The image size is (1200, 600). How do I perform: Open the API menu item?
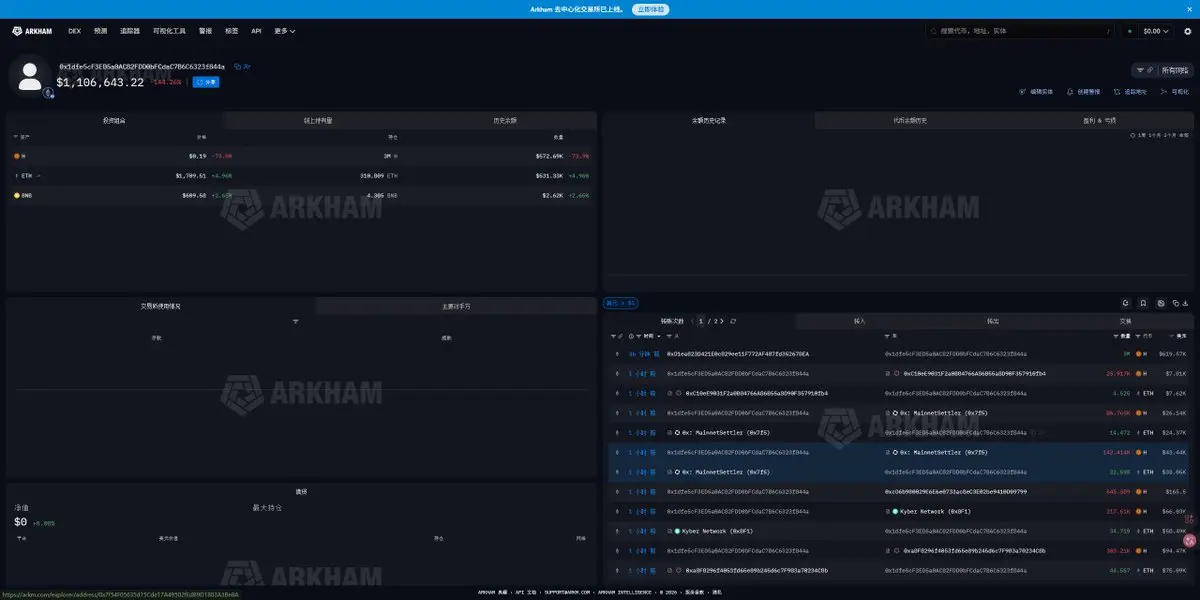(256, 31)
